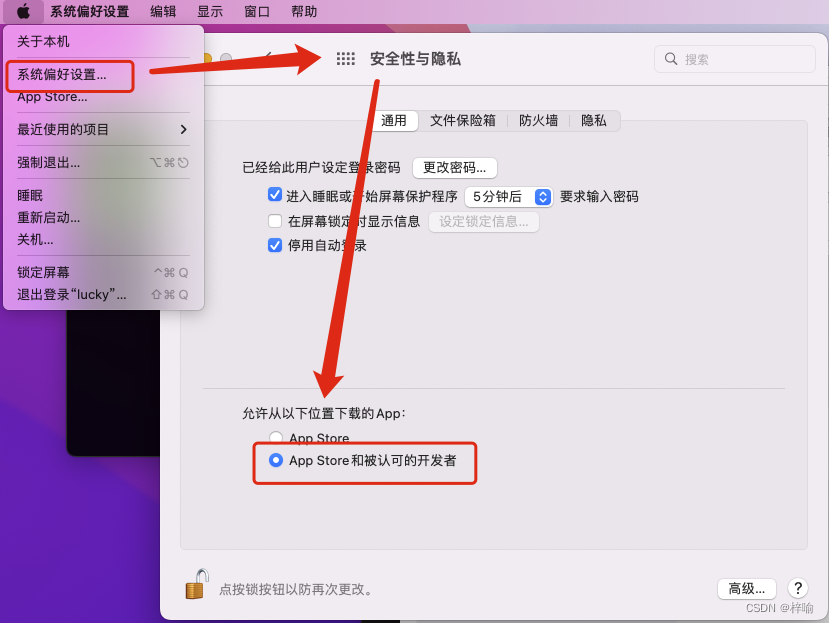Screen dimensions: 829x623
Task: Toggle the disable automatic login checkbox
Action: point(275,245)
